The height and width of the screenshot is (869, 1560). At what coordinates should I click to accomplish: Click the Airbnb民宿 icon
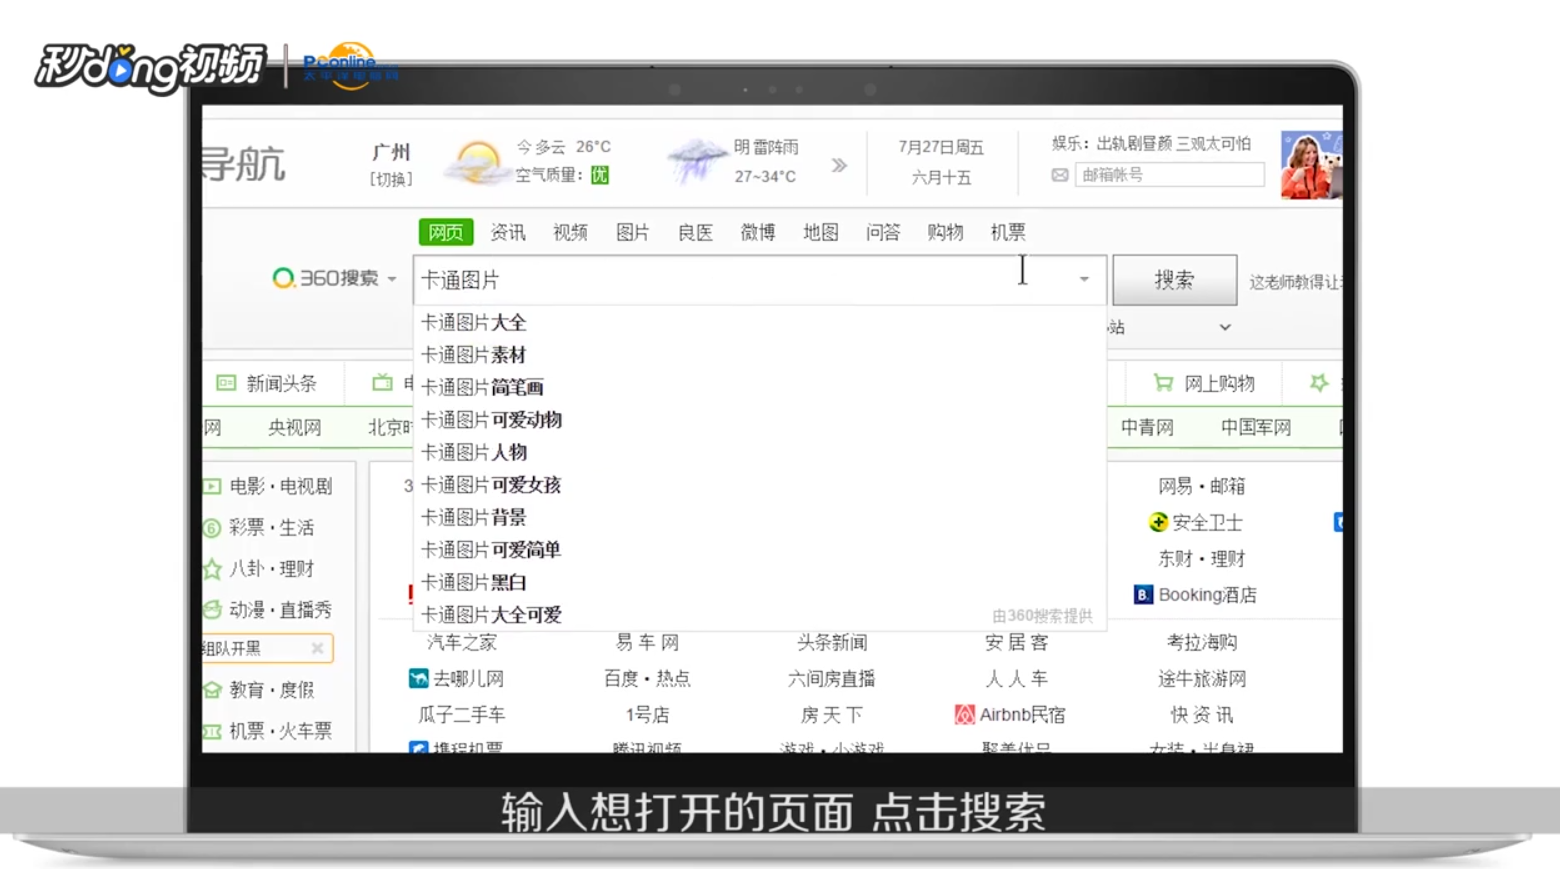click(x=965, y=715)
